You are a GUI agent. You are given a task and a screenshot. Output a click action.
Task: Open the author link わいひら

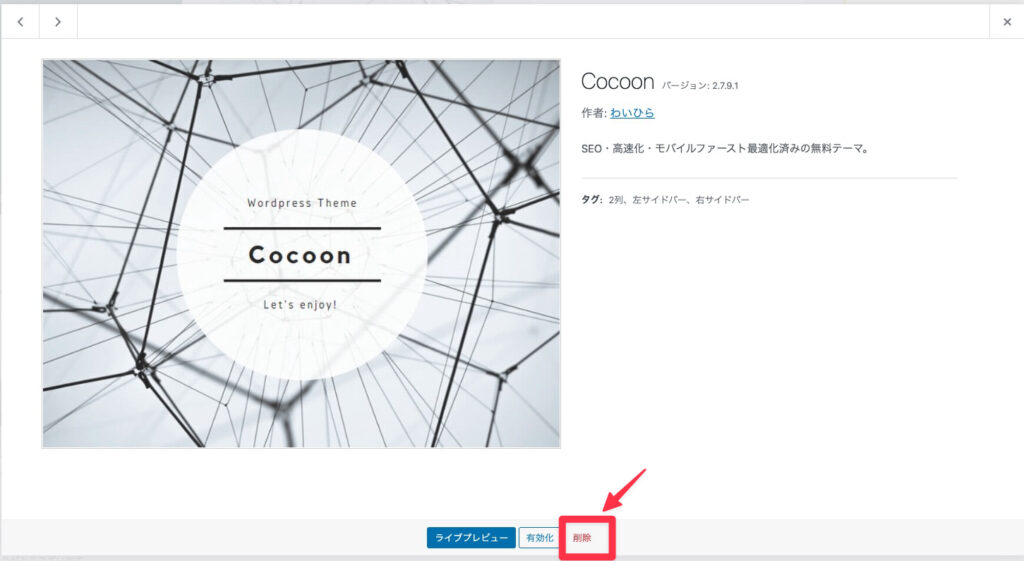click(x=632, y=113)
